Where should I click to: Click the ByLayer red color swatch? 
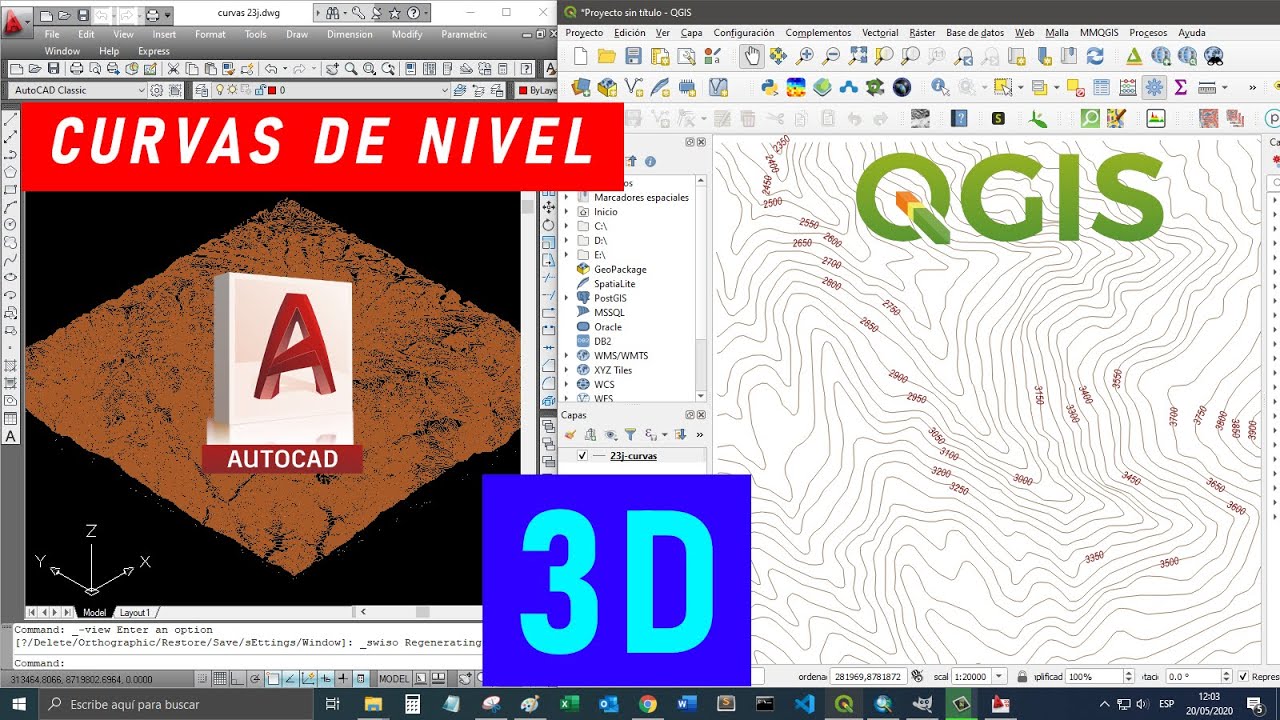(x=522, y=90)
